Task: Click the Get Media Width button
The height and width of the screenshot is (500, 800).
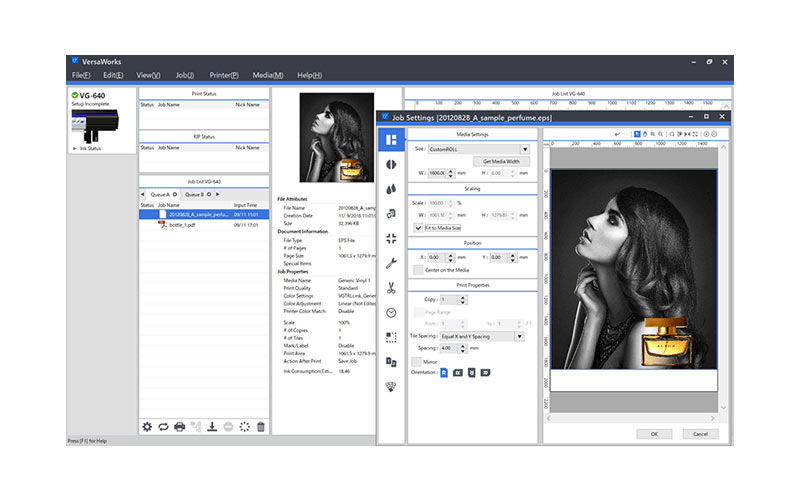Action: click(x=501, y=161)
